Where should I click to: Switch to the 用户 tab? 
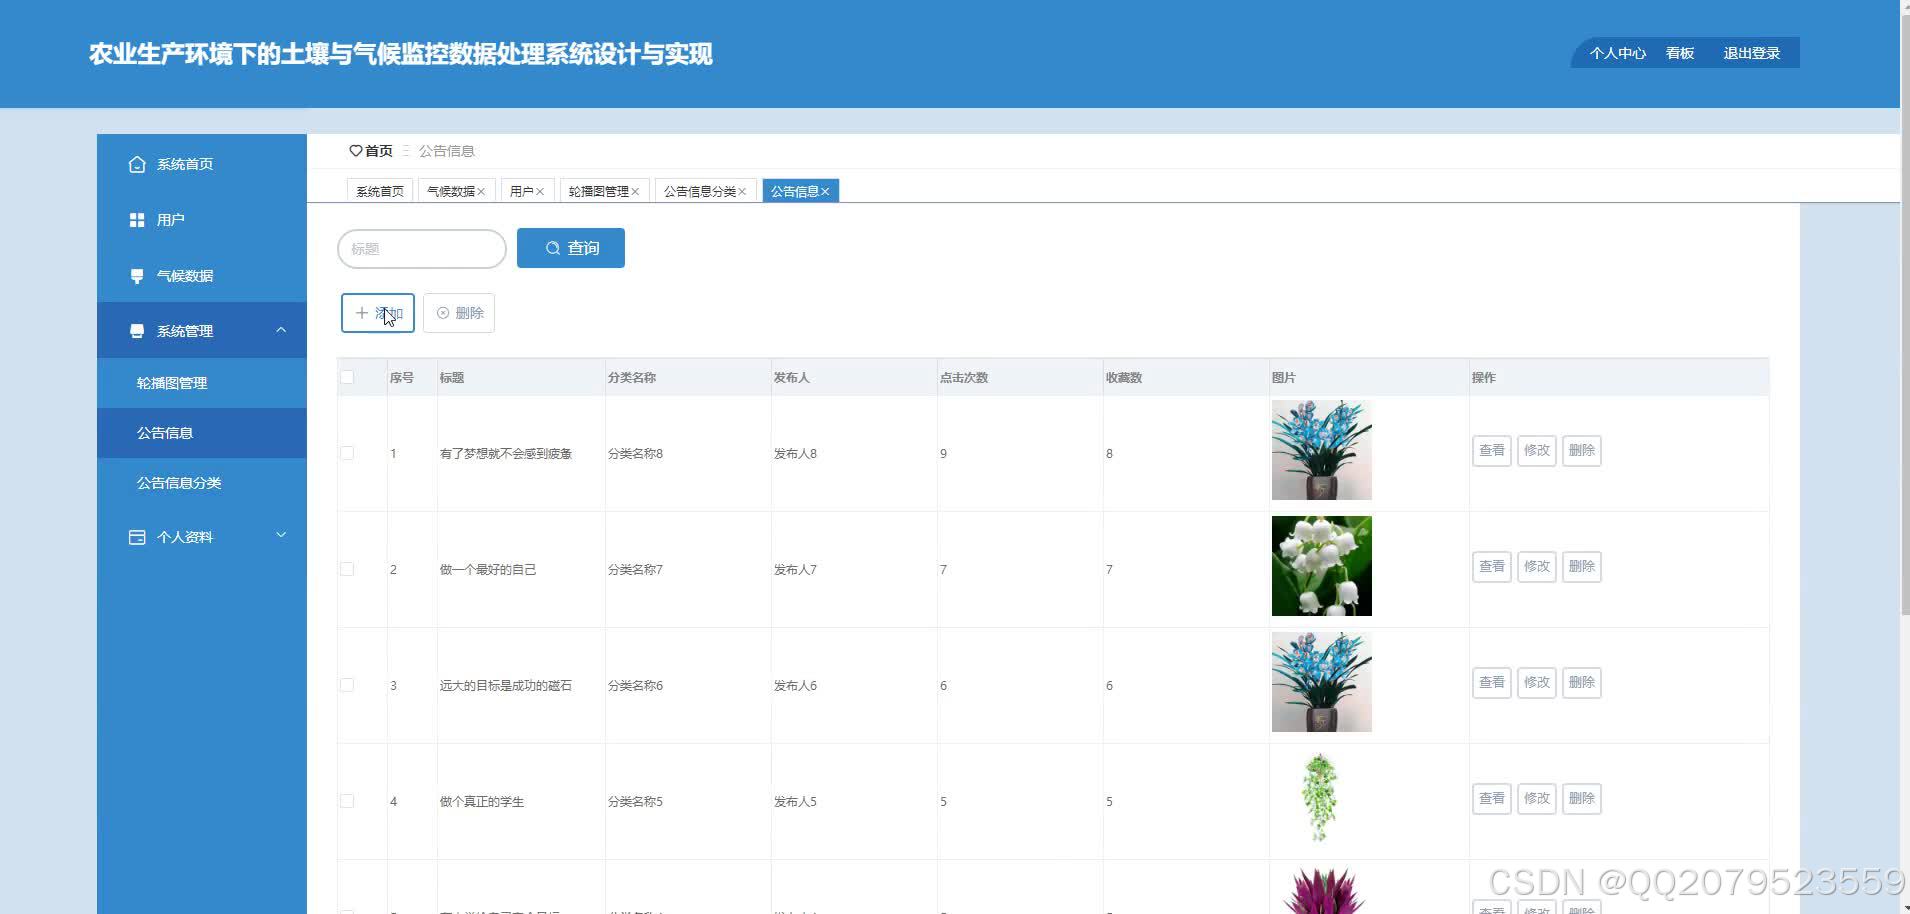point(521,190)
